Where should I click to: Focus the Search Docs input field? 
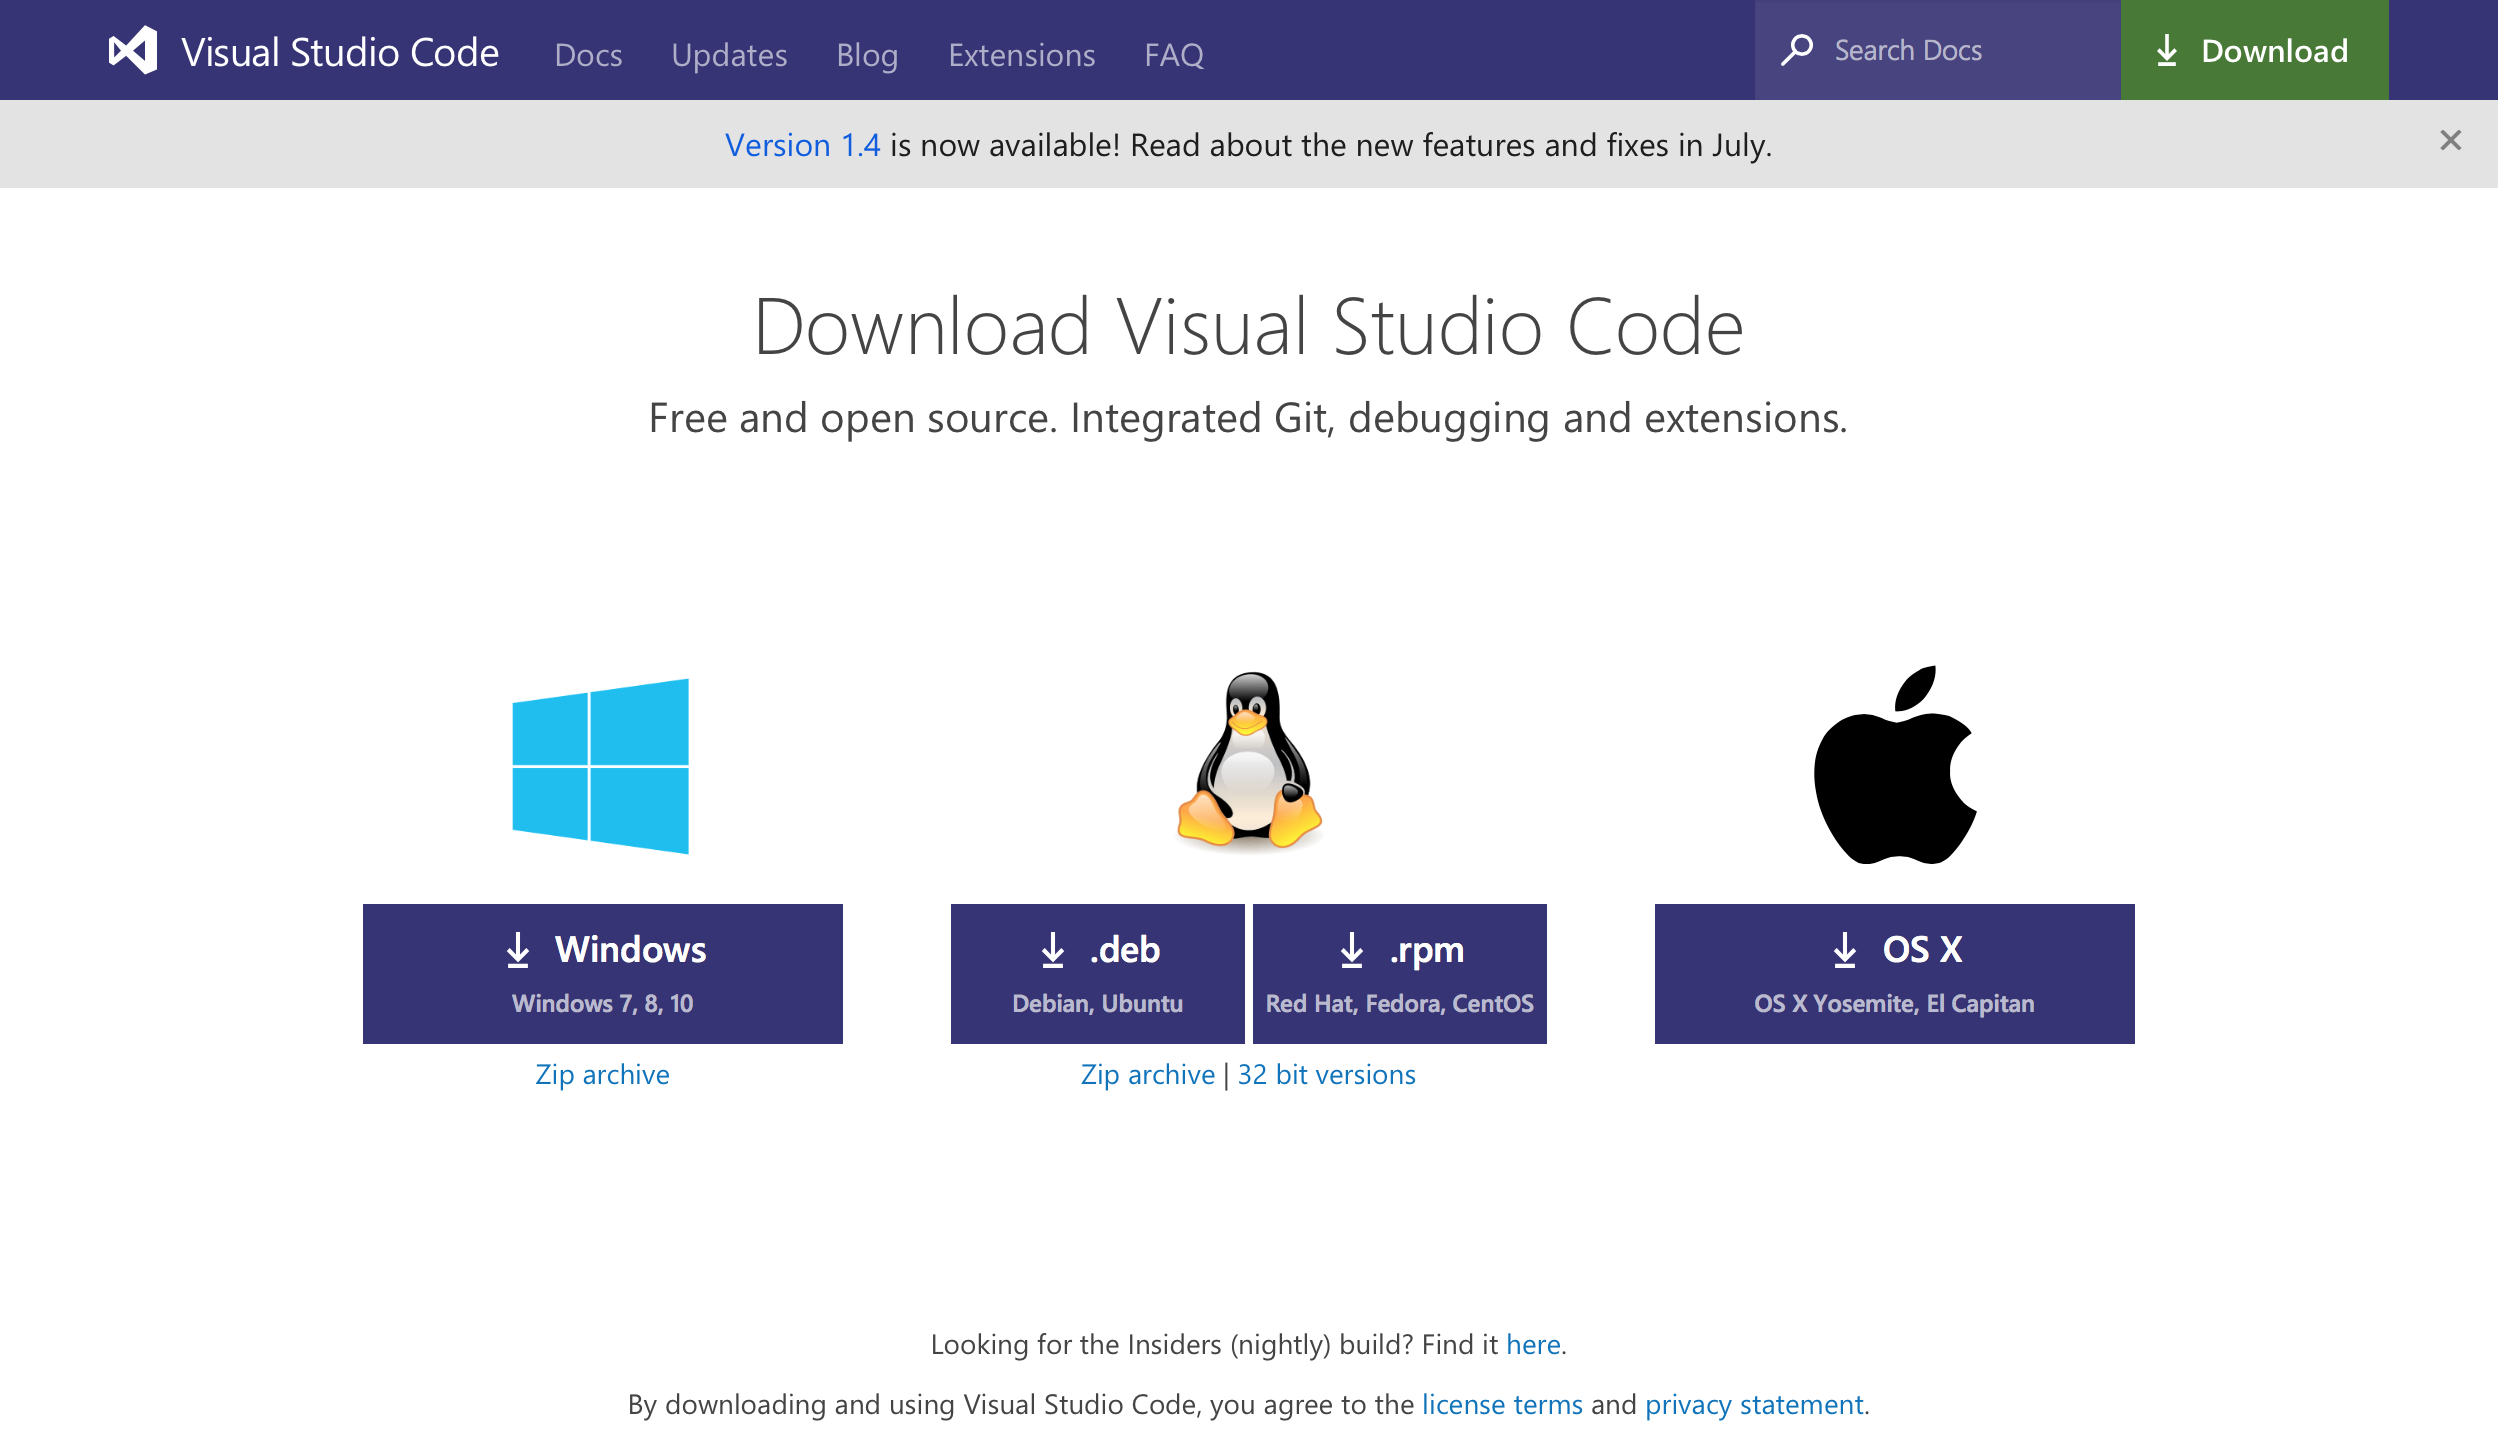click(x=1937, y=50)
